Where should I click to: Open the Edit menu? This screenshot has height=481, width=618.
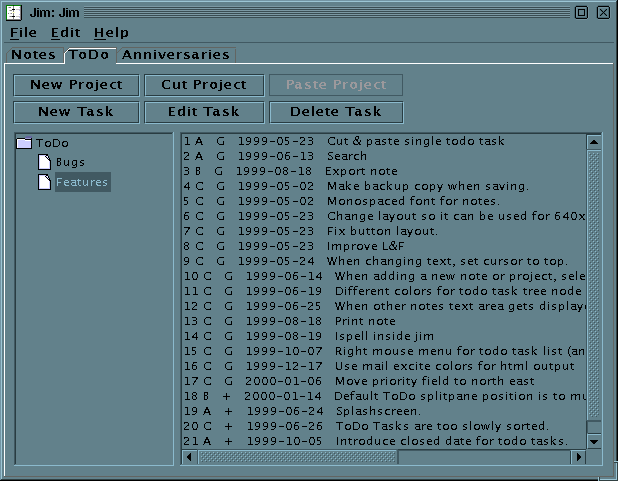[x=65, y=33]
